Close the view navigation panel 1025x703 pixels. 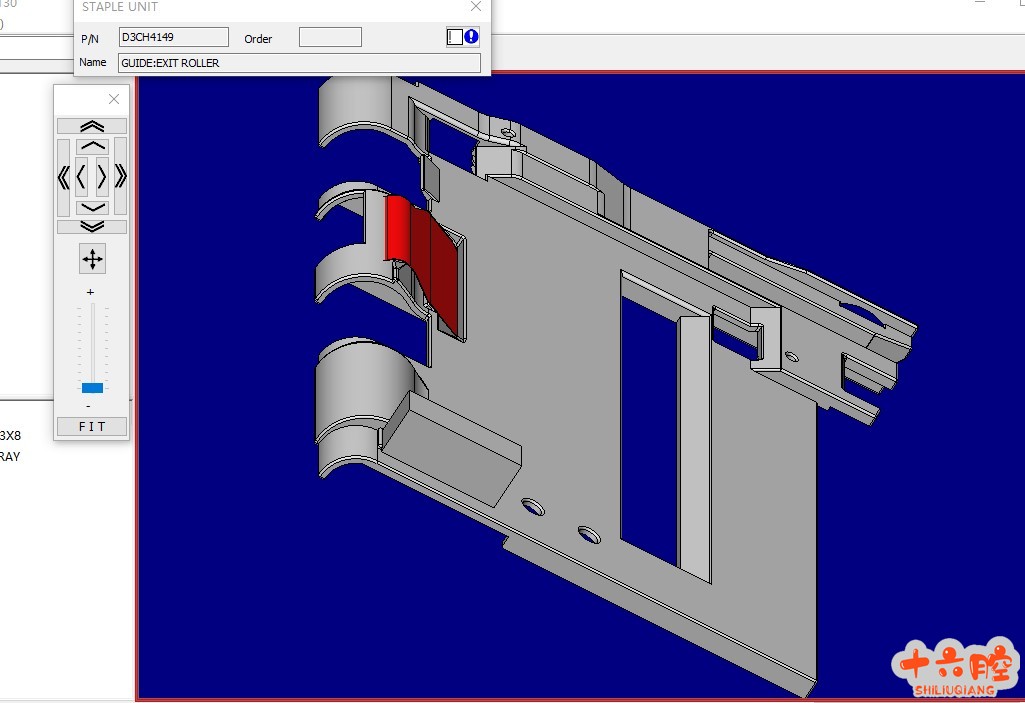click(114, 99)
